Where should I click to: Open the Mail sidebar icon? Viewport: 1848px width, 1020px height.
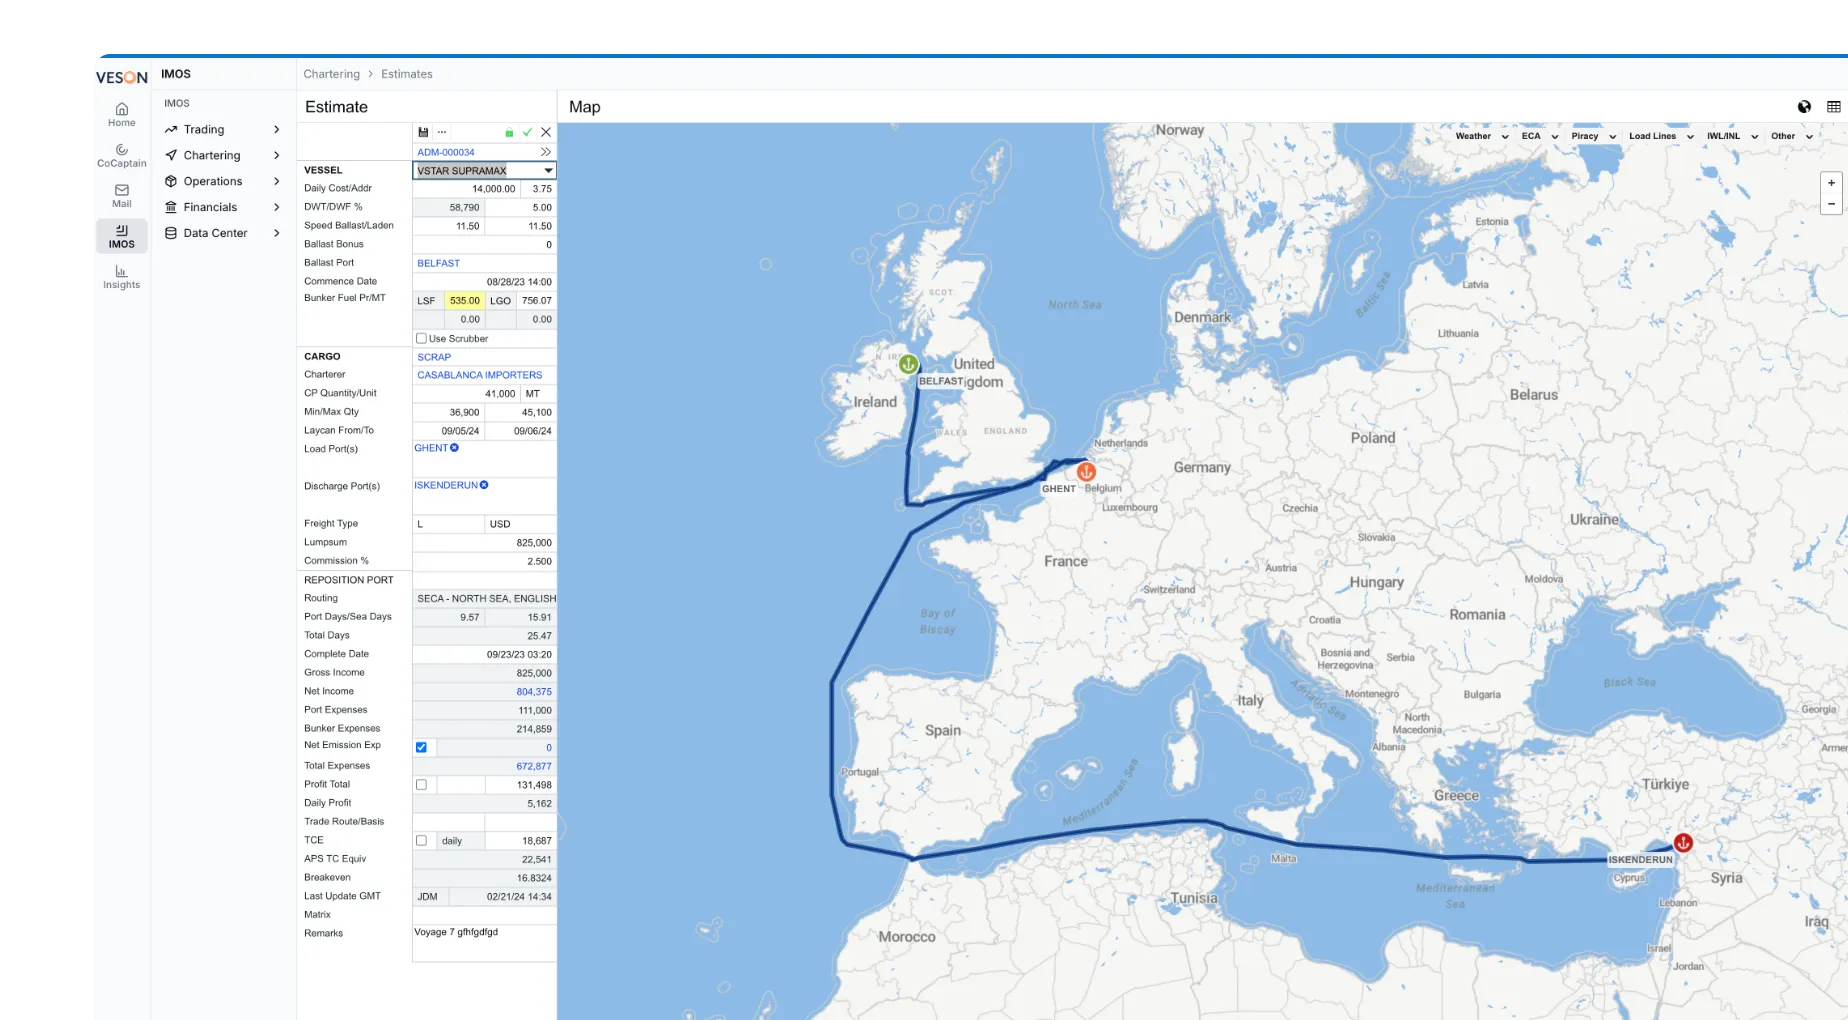tap(121, 196)
